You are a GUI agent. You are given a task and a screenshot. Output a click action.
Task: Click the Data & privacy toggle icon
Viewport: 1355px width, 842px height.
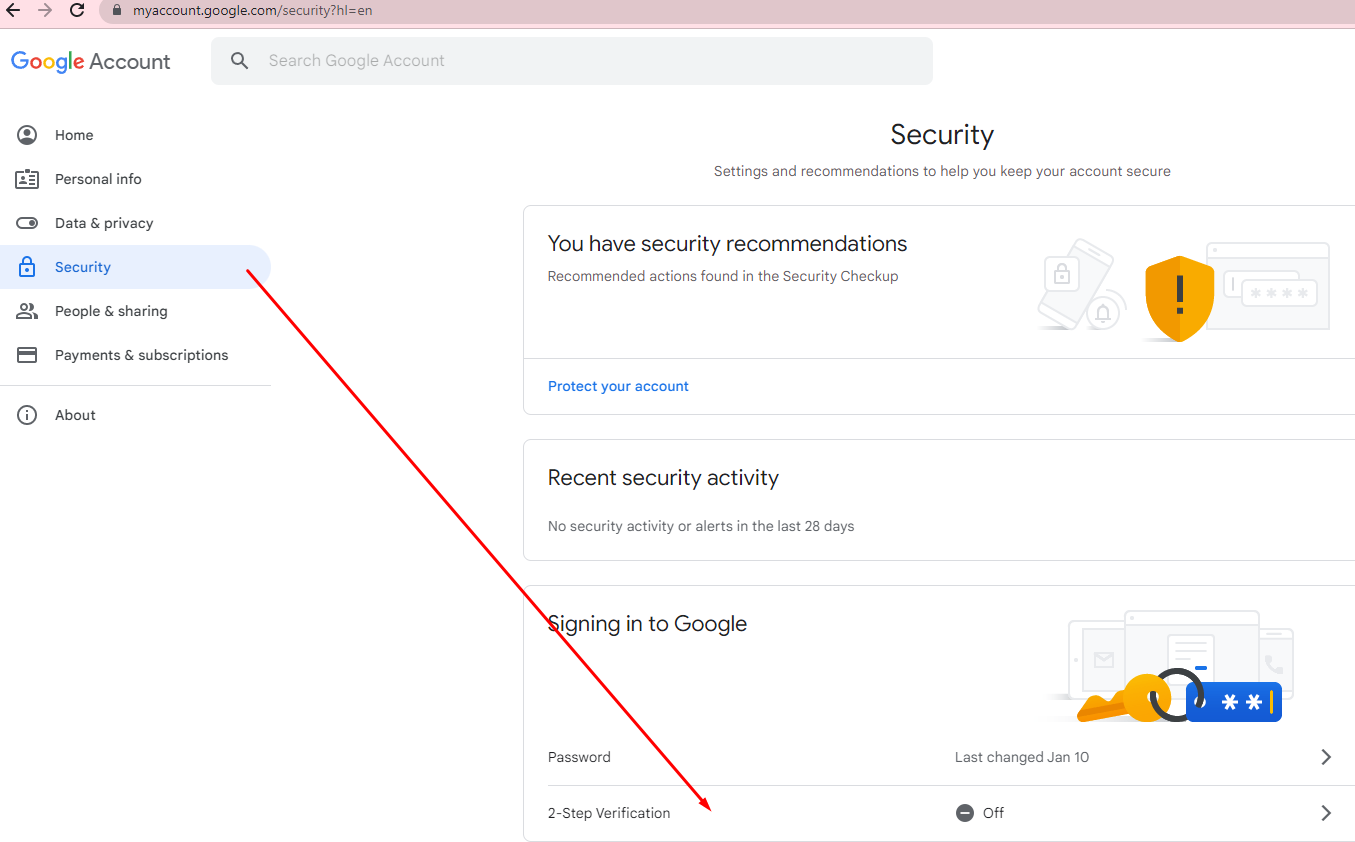(27, 223)
